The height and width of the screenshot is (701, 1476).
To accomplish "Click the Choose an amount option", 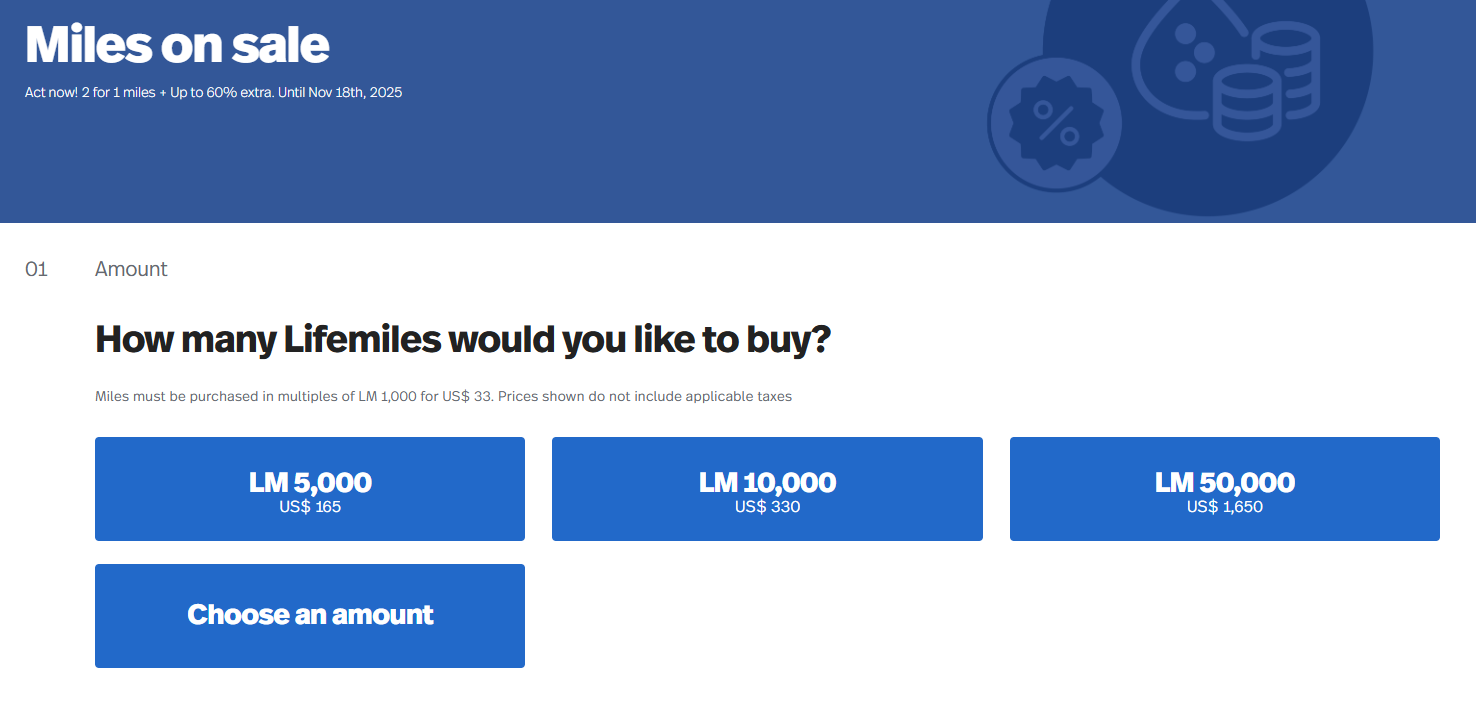I will pyautogui.click(x=309, y=616).
